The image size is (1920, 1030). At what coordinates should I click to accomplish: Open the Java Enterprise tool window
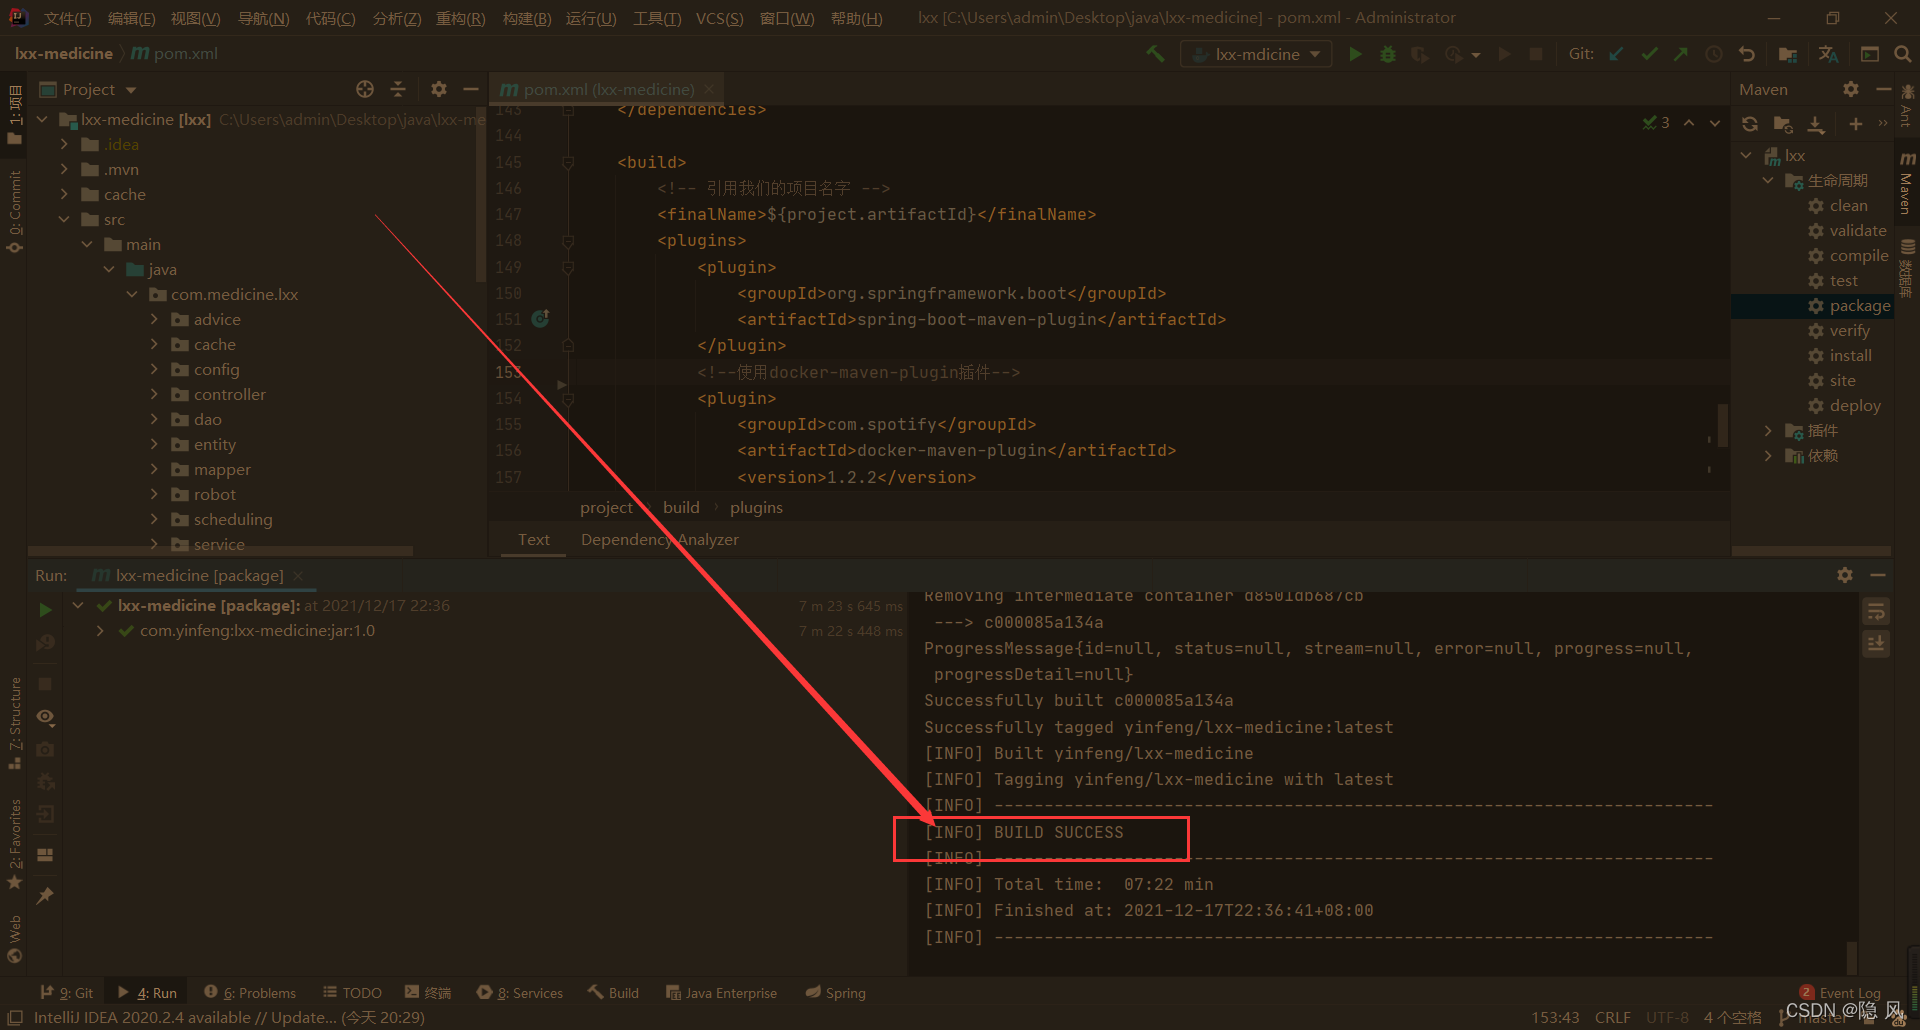tap(721, 993)
